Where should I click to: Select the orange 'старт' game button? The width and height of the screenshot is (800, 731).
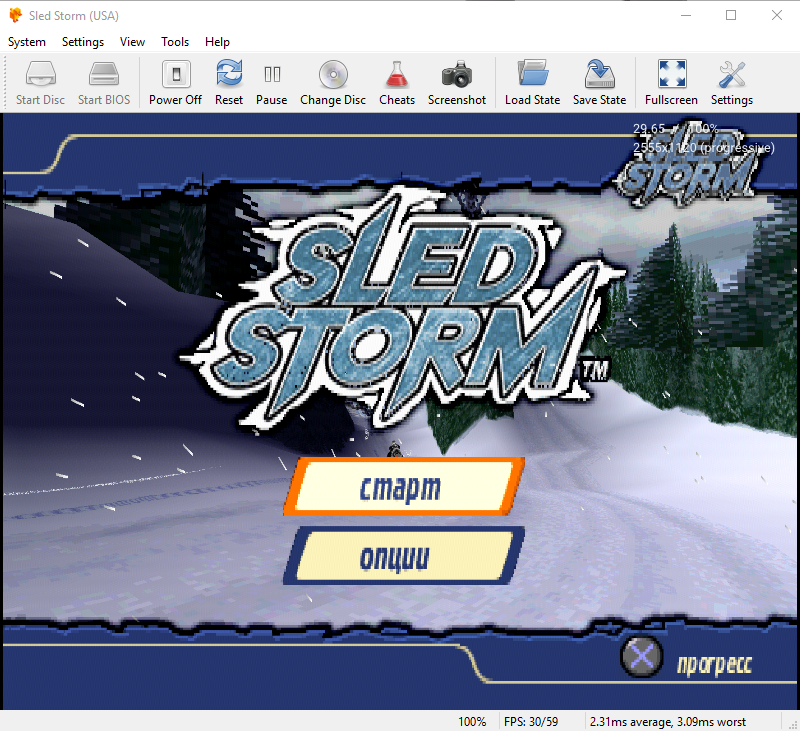tap(404, 487)
